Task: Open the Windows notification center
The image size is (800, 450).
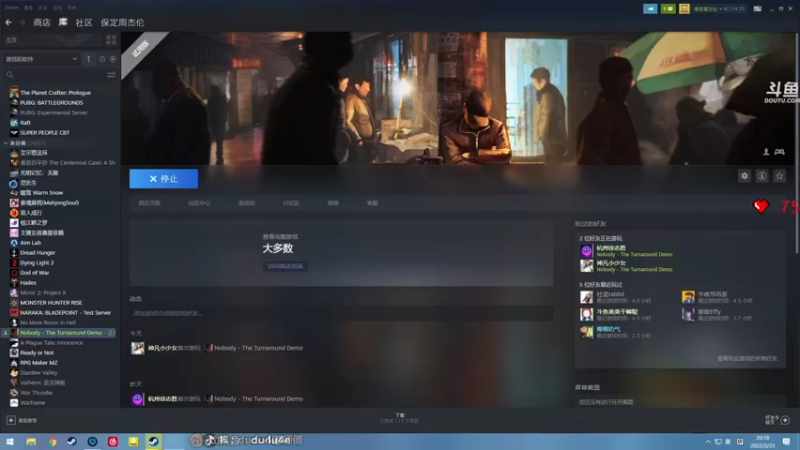Action: (786, 441)
